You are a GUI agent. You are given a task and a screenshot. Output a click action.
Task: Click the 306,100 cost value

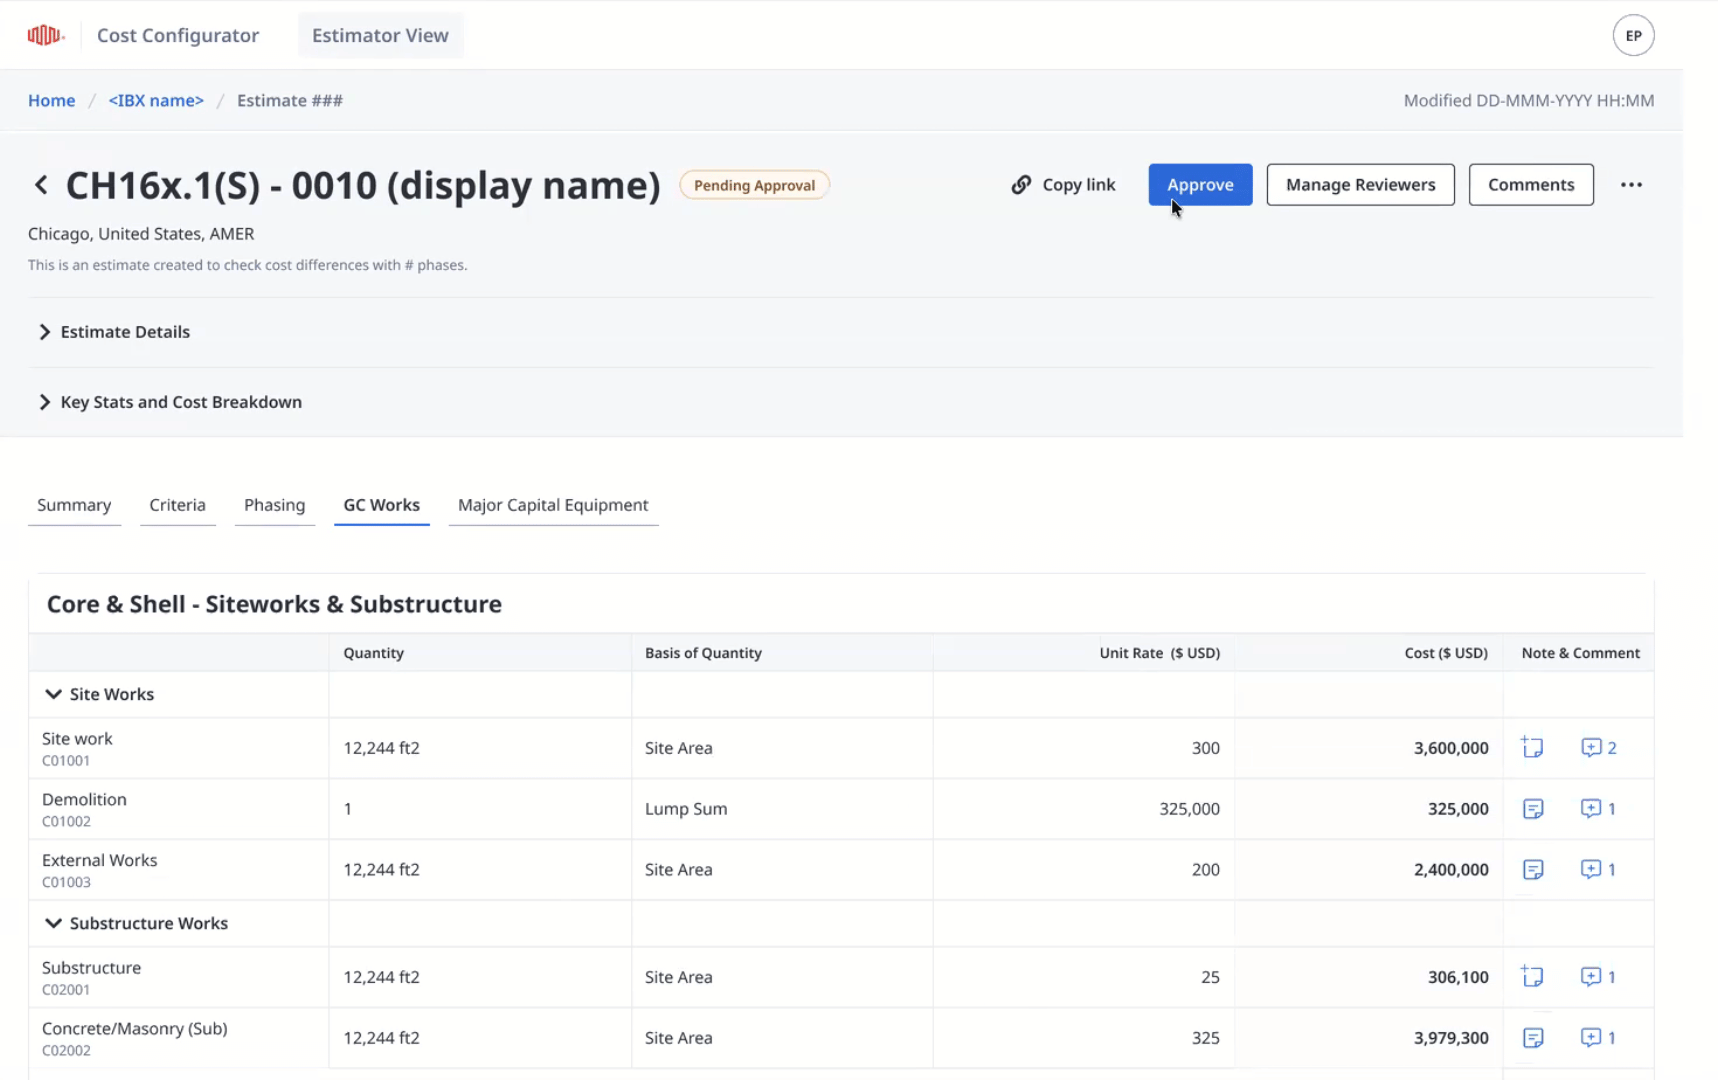(1457, 977)
